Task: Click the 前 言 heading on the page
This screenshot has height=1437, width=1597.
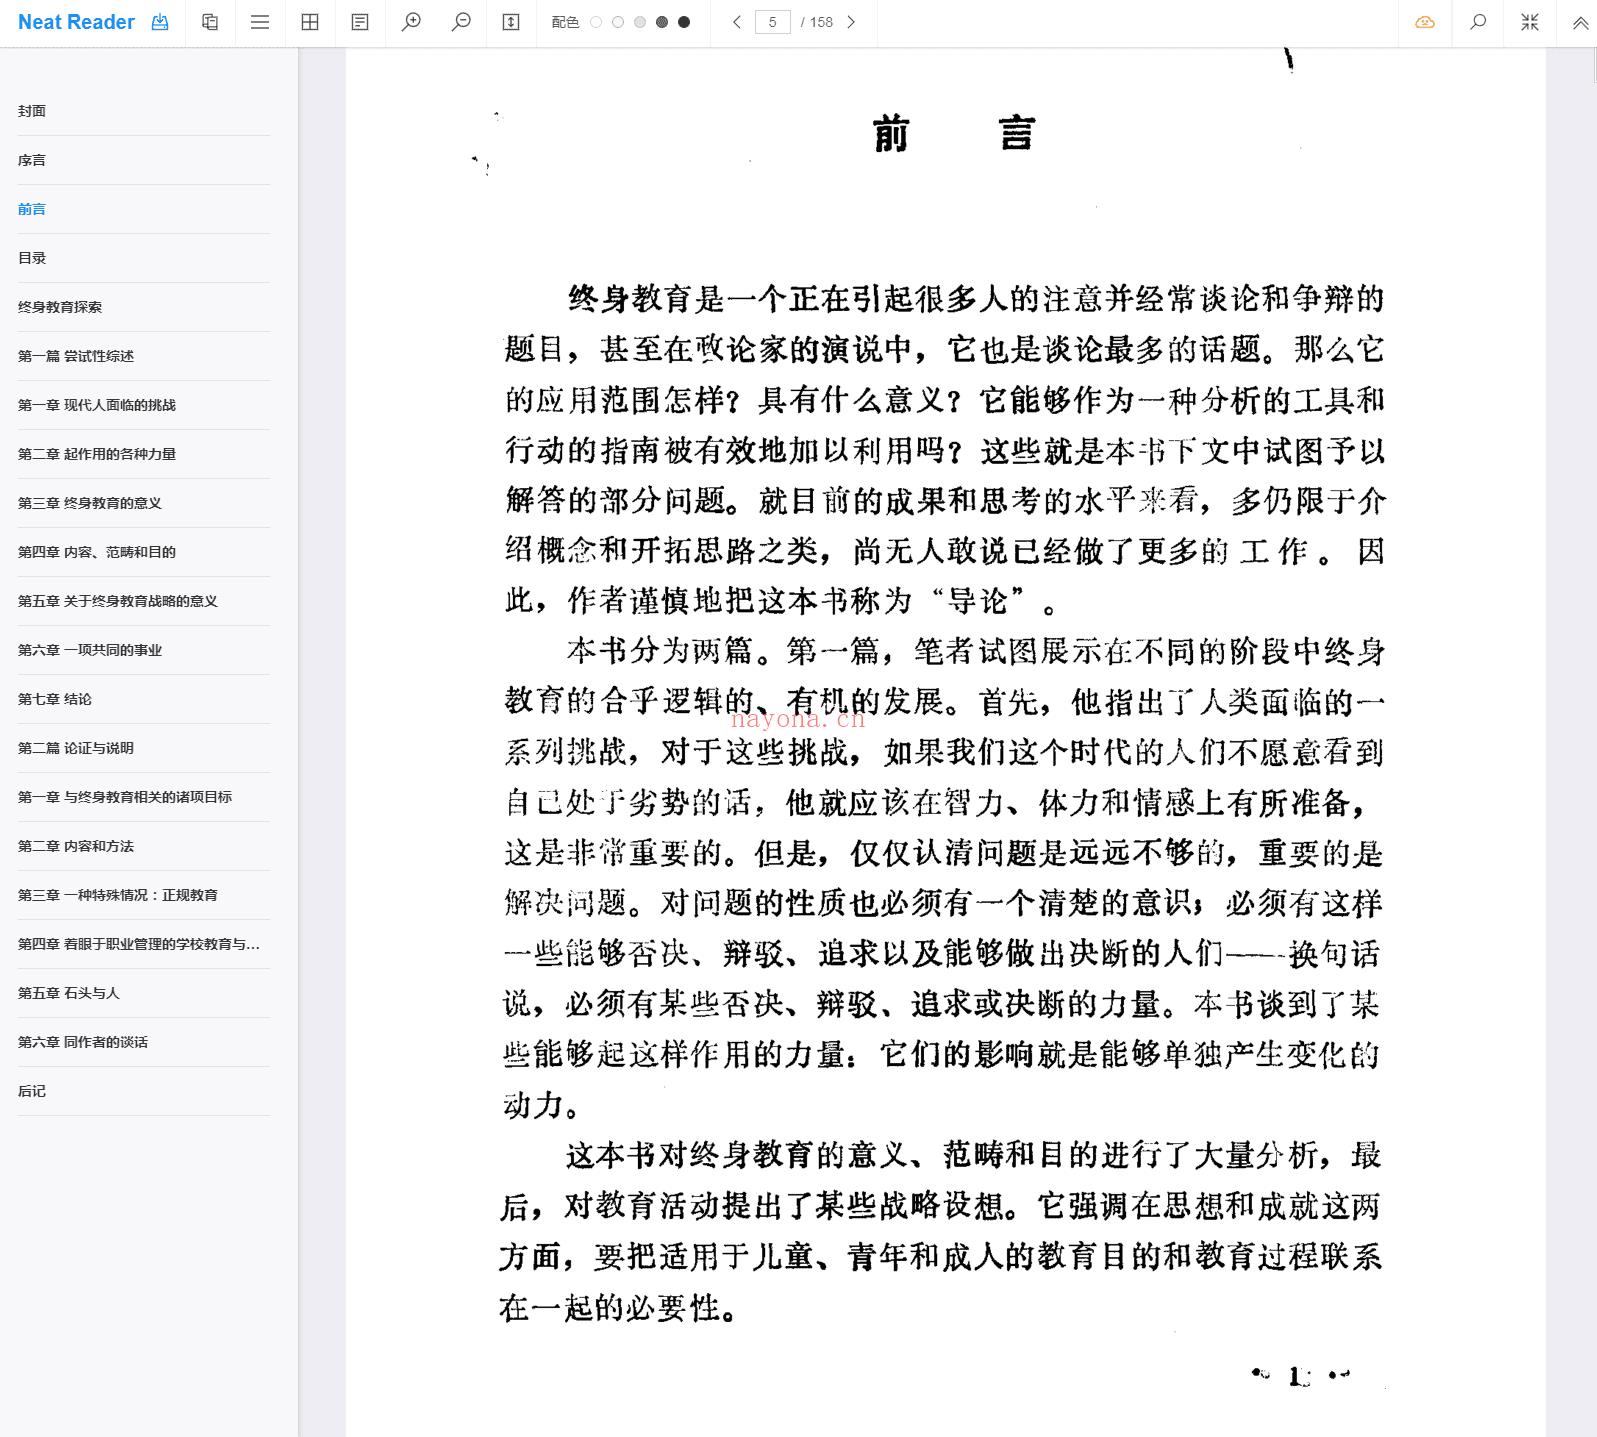Action: 954,133
